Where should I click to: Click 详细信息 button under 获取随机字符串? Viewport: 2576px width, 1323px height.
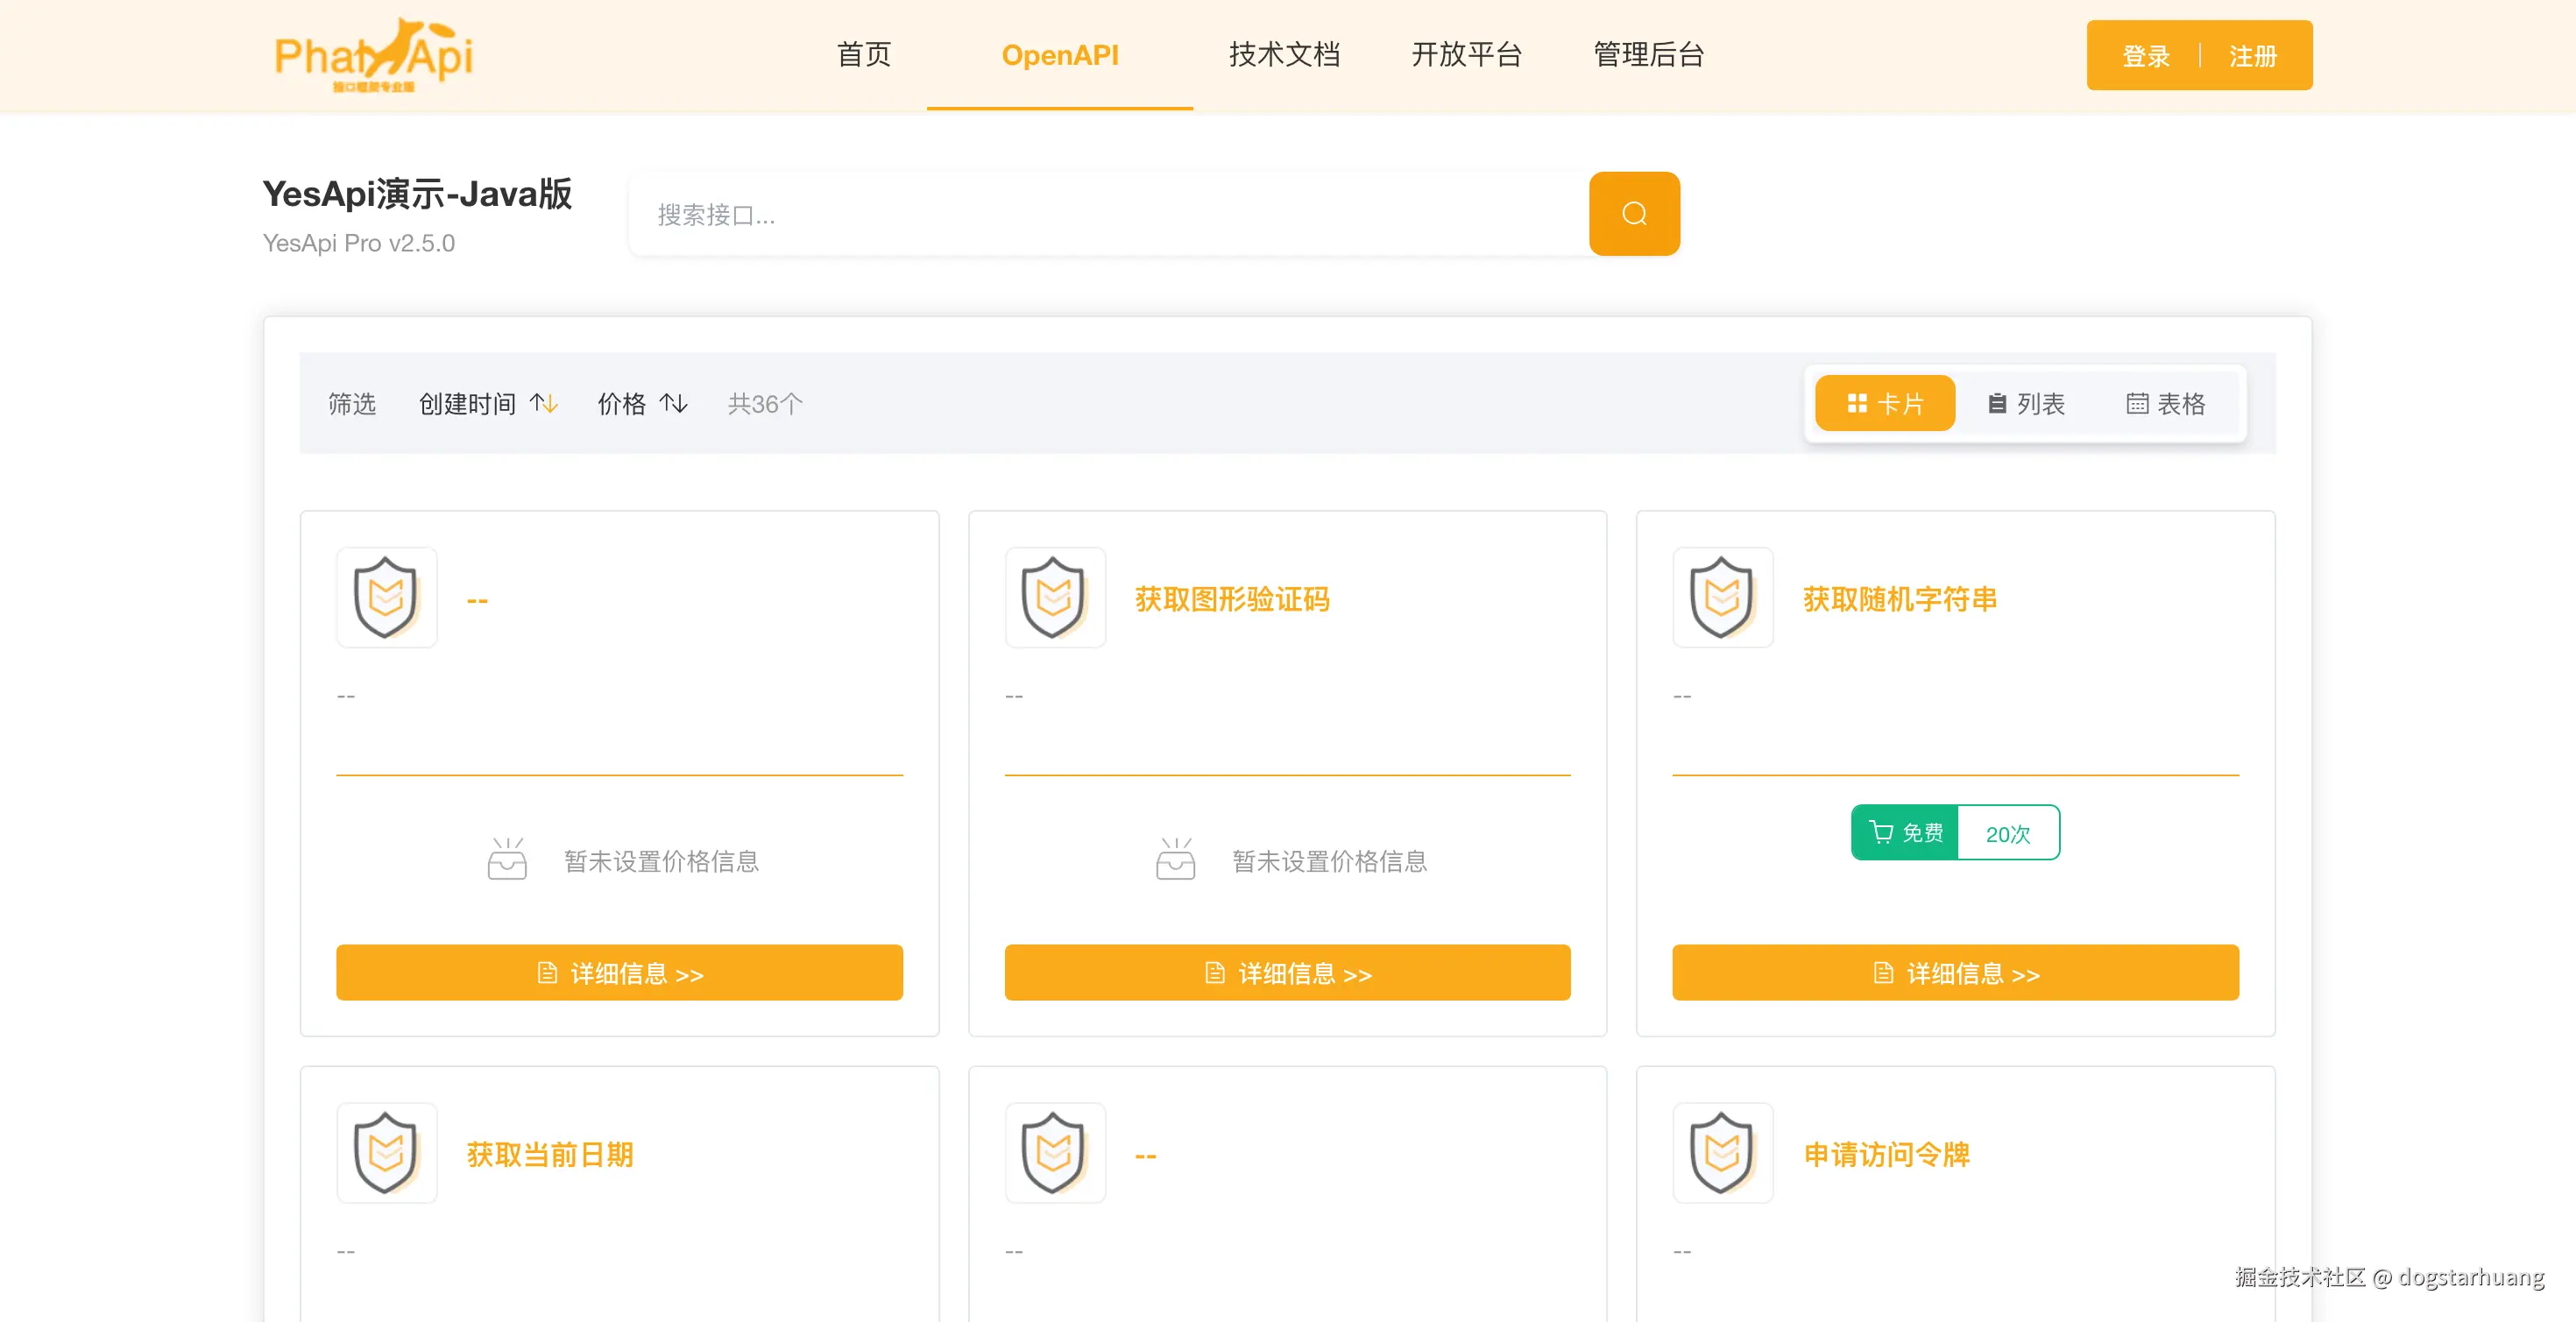(1954, 972)
